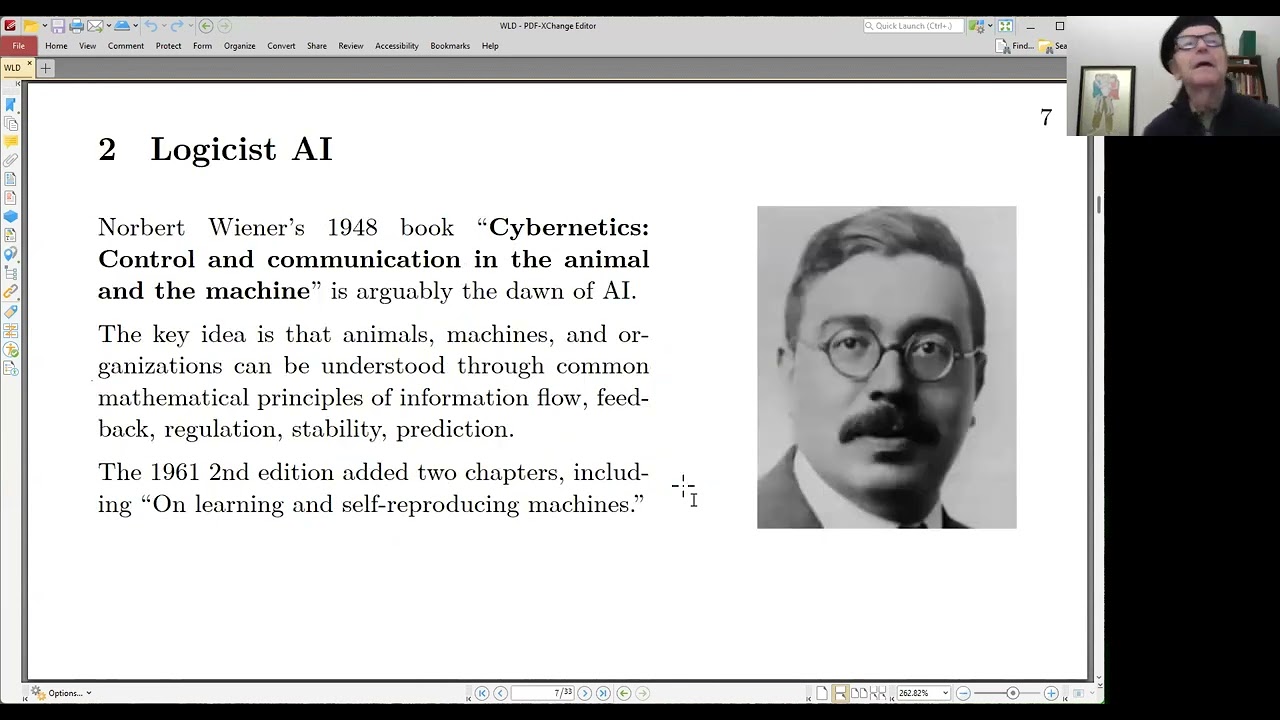The height and width of the screenshot is (720, 1280).
Task: Go to the next page
Action: pyautogui.click(x=585, y=693)
